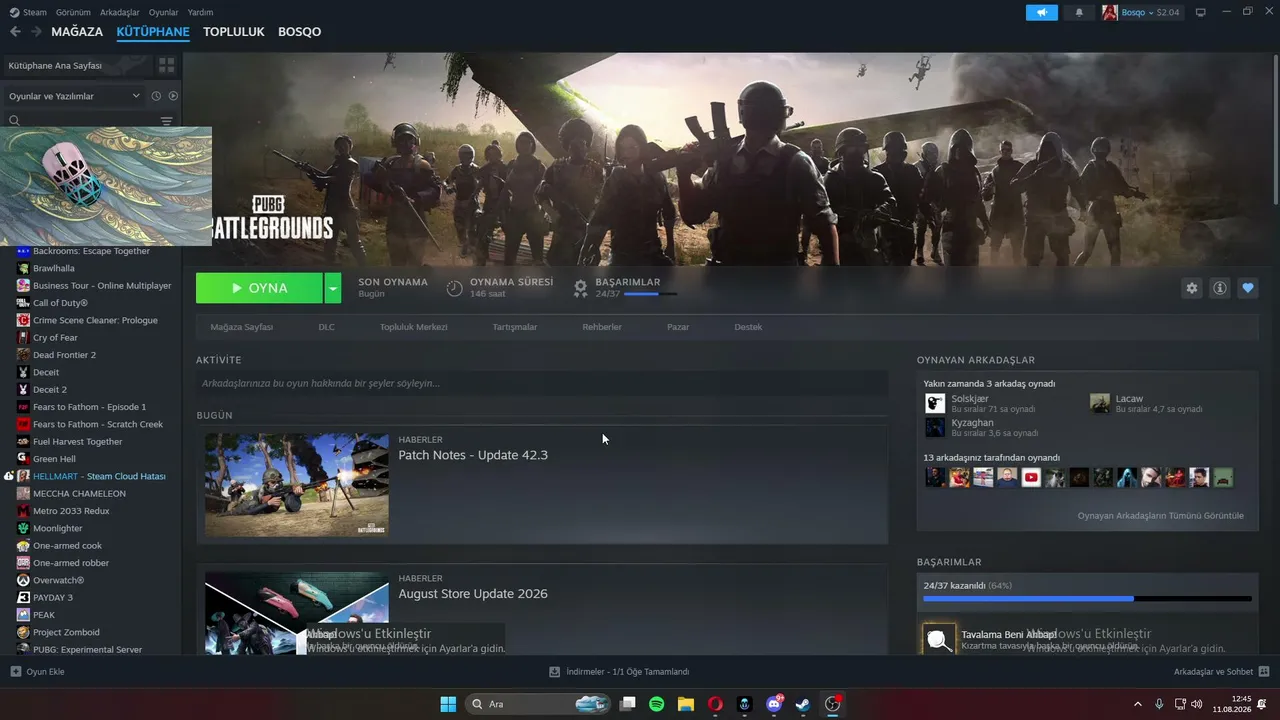Viewport: 1280px width, 720px height.
Task: Open Windows Start menu
Action: click(x=448, y=704)
